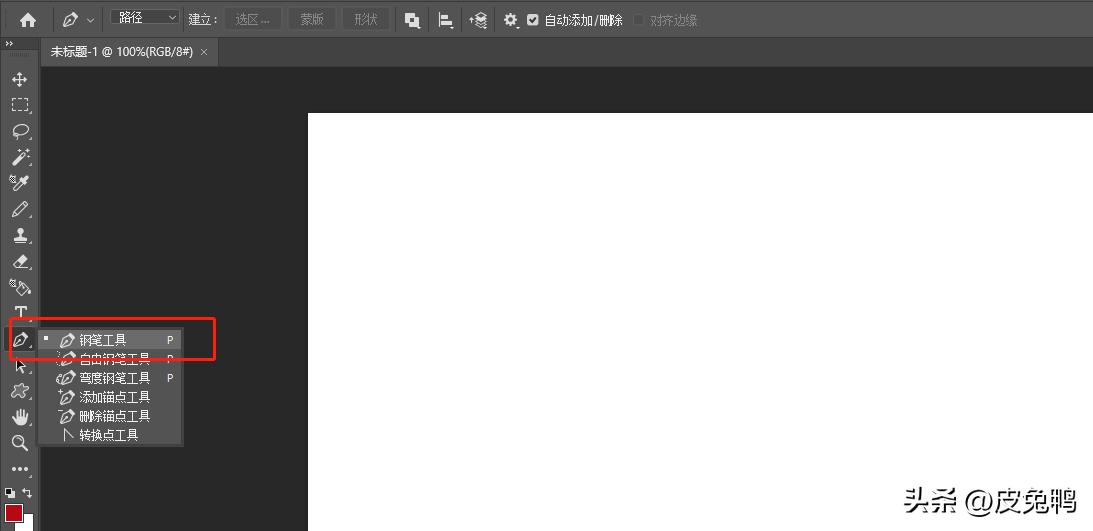Expand the toolbar with double-arrow
Viewport: 1093px width, 531px height.
click(x=9, y=44)
